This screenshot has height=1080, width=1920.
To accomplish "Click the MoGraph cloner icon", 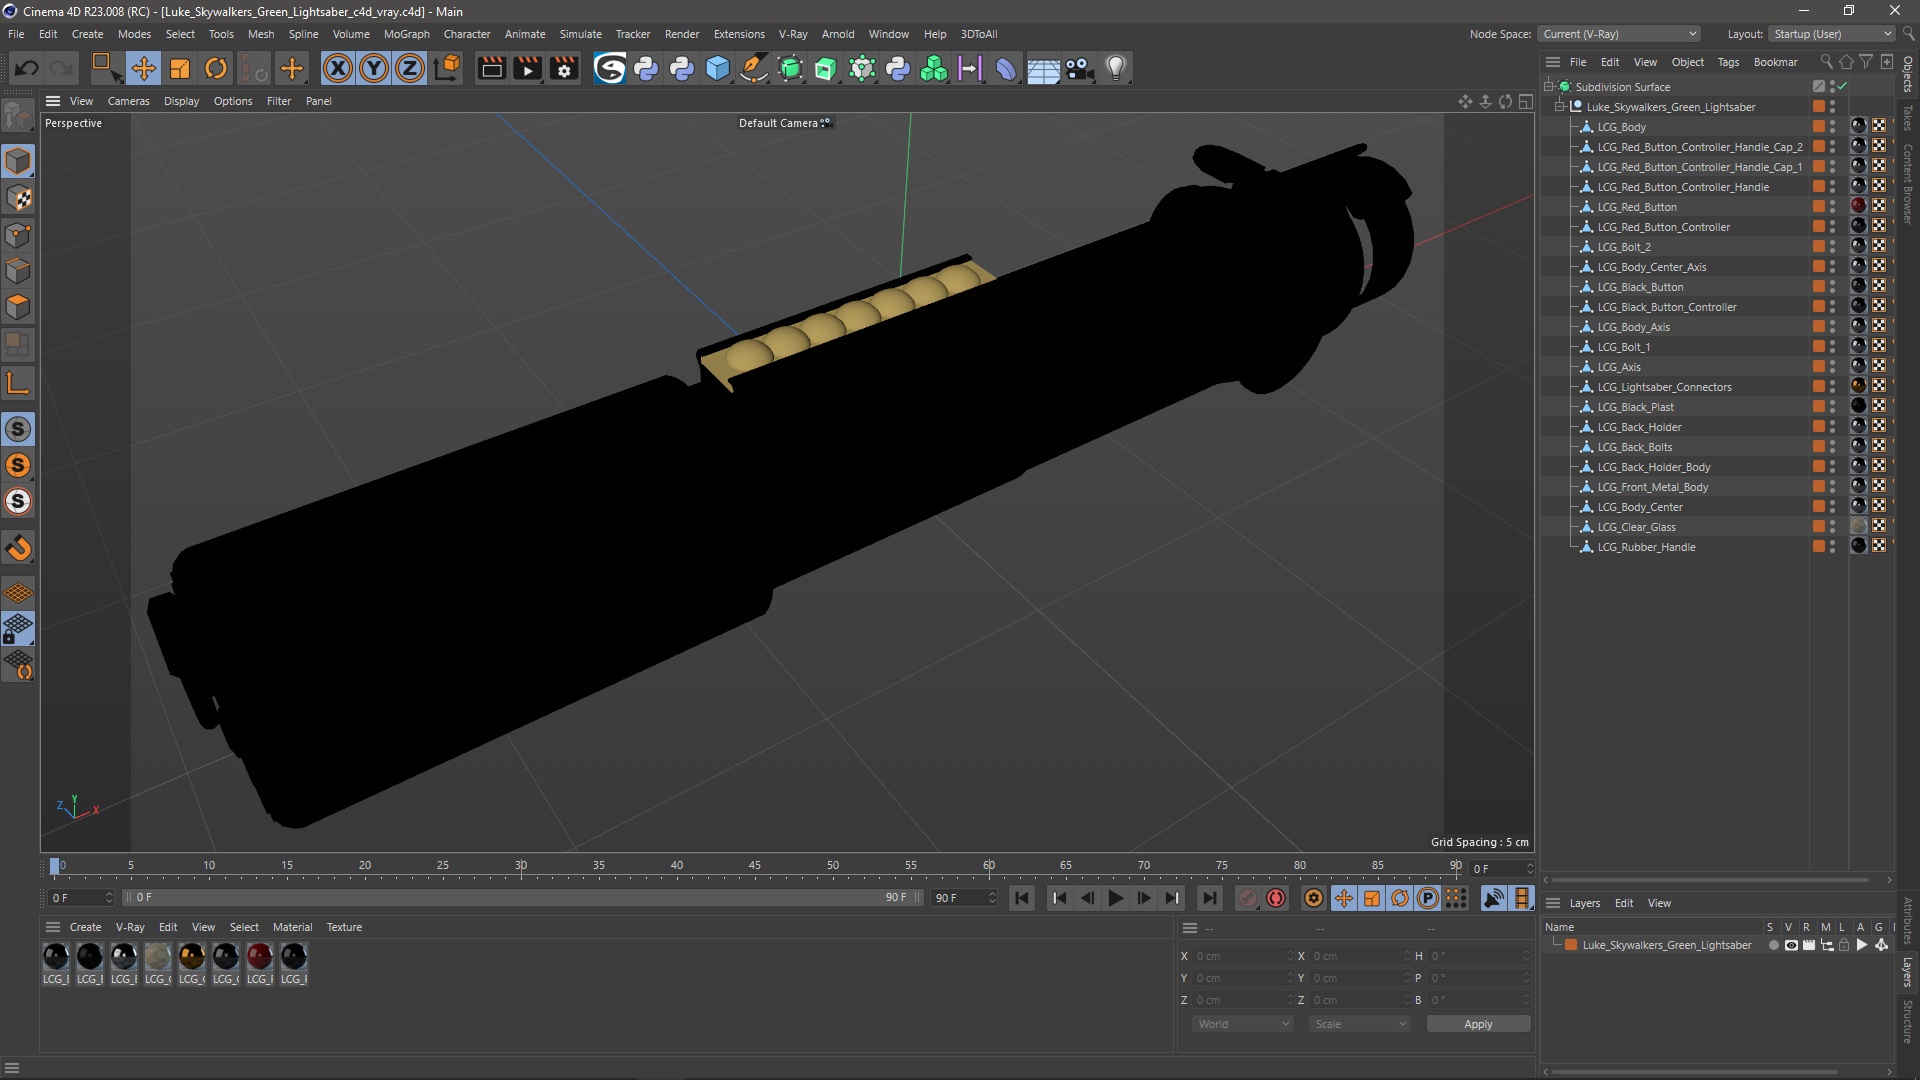I will pyautogui.click(x=934, y=68).
